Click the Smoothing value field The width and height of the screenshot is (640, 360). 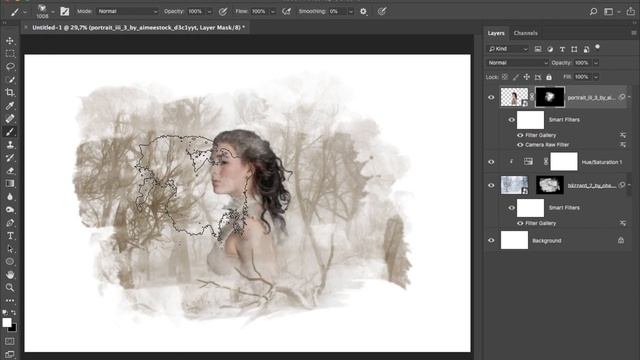337,11
